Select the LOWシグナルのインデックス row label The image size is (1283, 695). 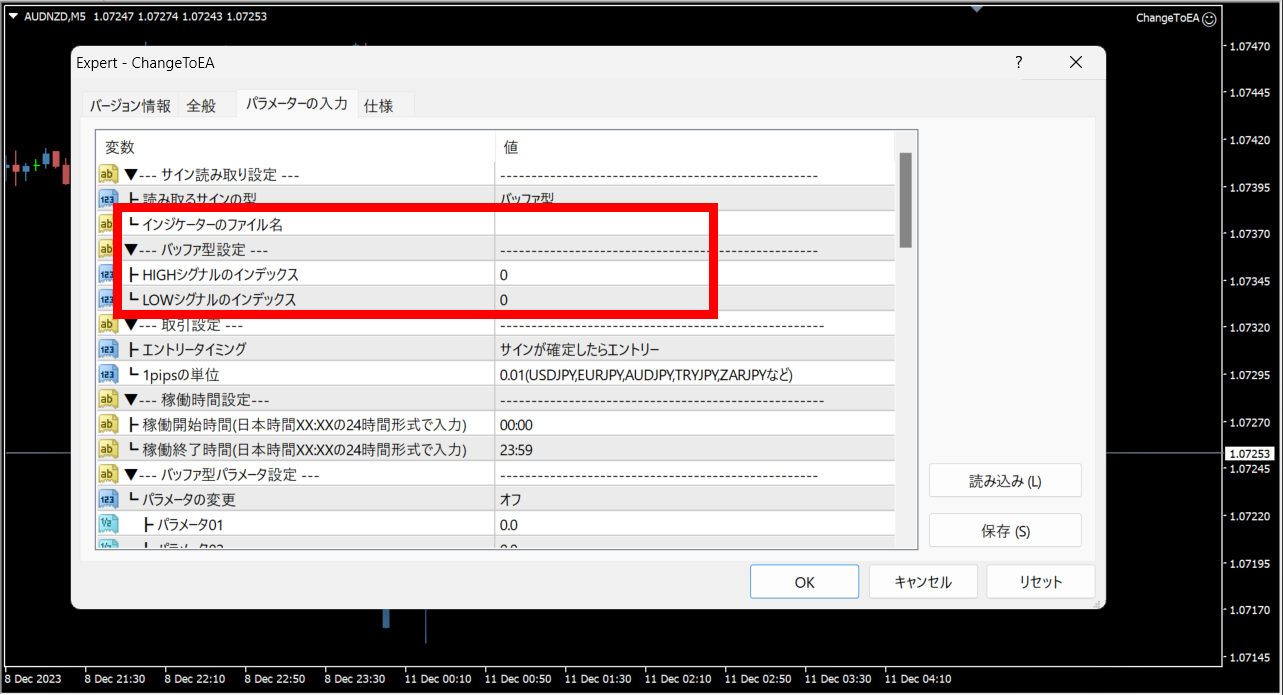[x=213, y=300]
